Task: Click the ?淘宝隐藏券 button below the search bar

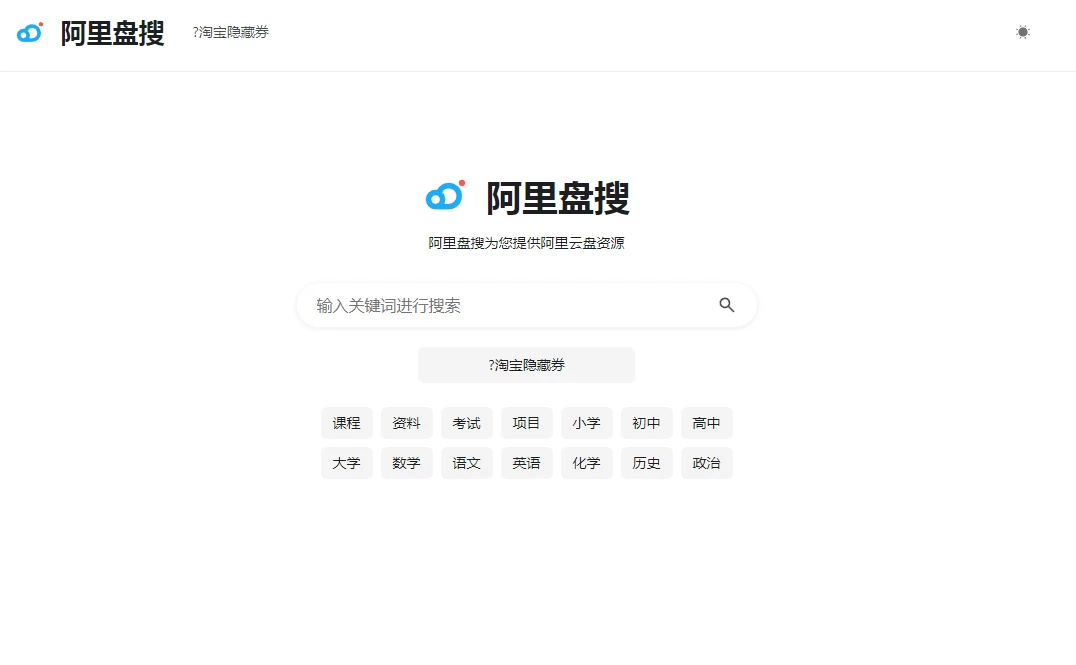Action: 526,364
